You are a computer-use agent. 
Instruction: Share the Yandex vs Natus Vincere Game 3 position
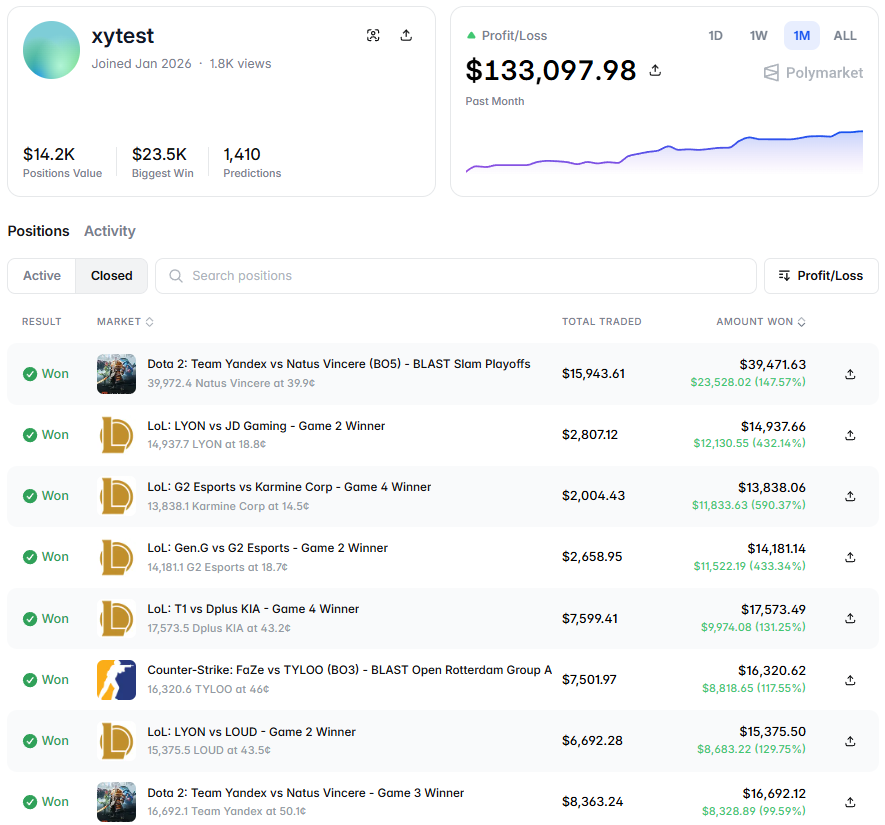click(x=850, y=802)
